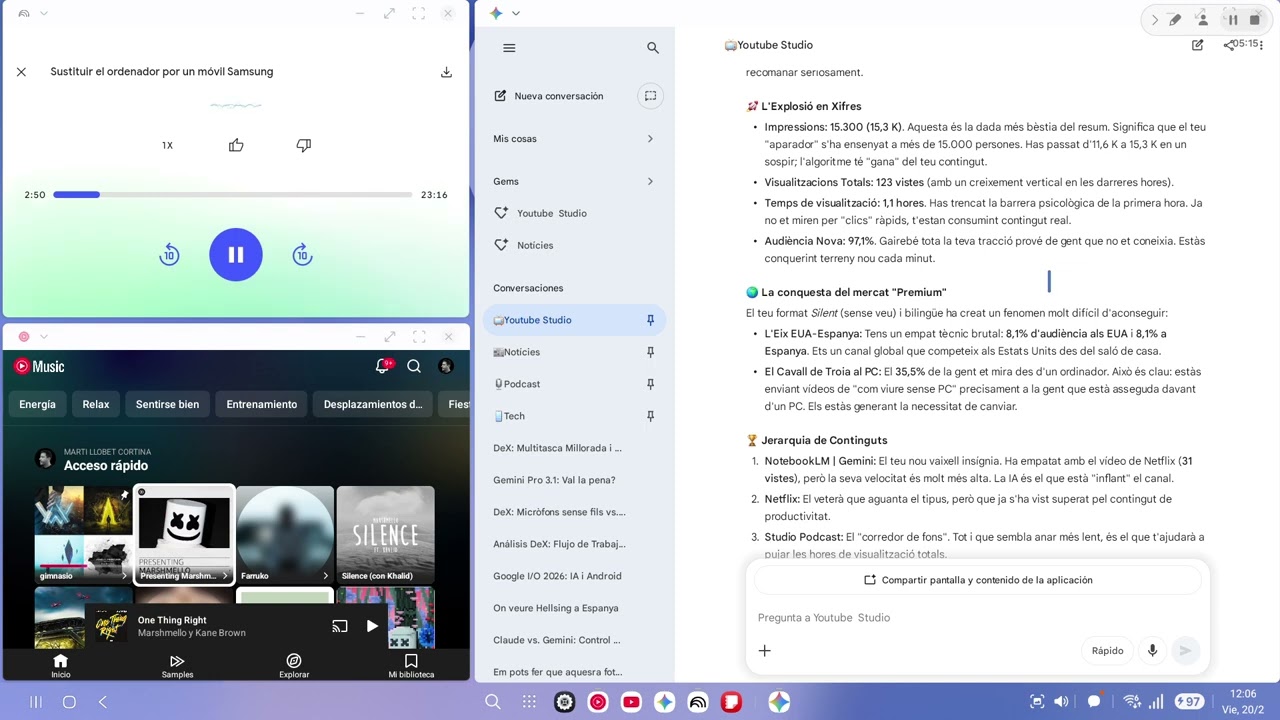
Task: Add attachment with the plus icon
Action: [x=764, y=650]
